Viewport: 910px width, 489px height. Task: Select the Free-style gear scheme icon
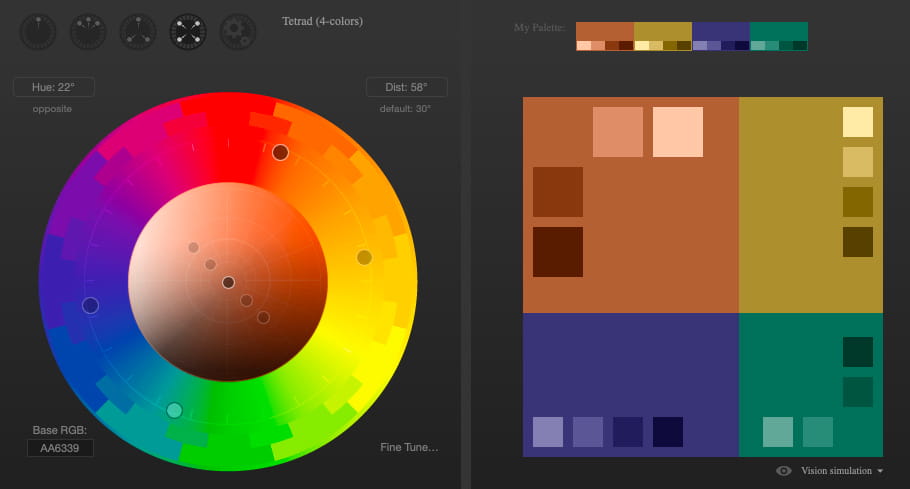(238, 31)
